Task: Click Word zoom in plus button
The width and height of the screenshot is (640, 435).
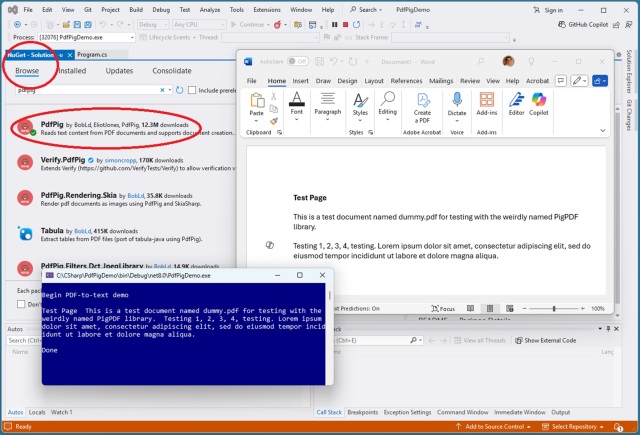Action: (583, 308)
